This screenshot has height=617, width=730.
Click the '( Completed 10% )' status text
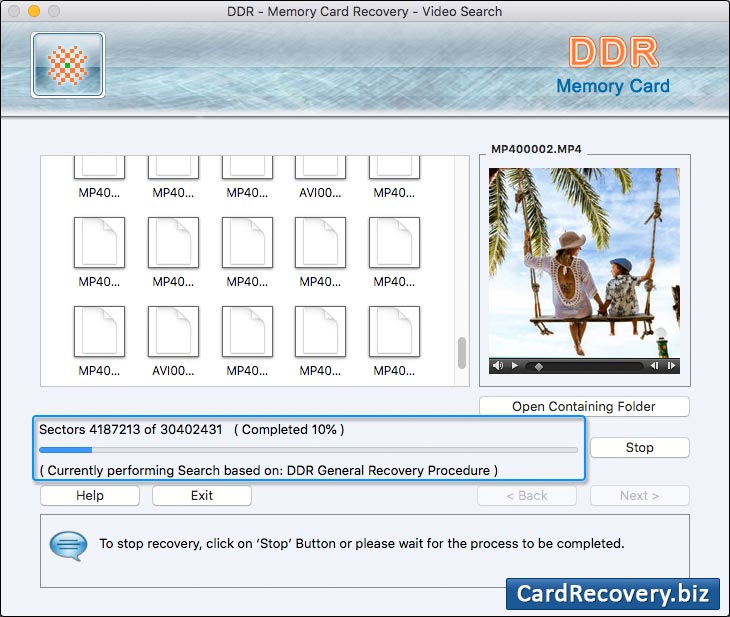click(289, 429)
